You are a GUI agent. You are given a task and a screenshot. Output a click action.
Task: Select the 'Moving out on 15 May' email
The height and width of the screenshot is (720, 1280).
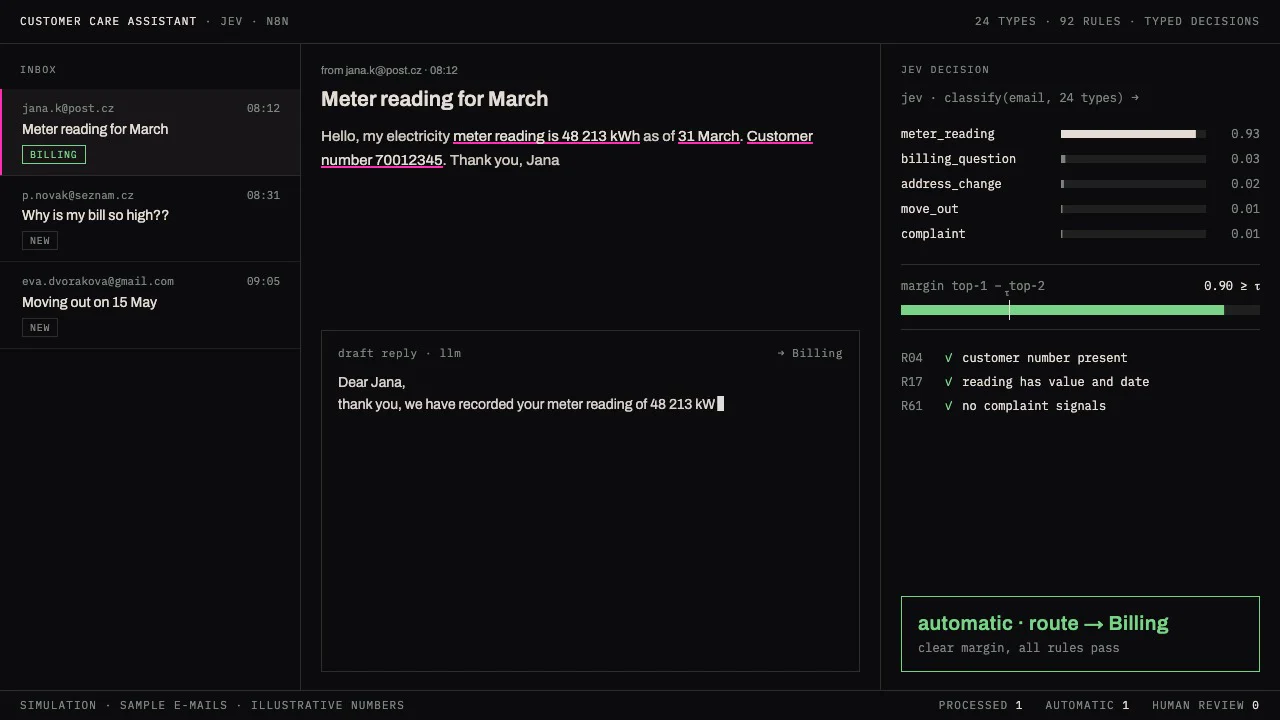(x=150, y=305)
